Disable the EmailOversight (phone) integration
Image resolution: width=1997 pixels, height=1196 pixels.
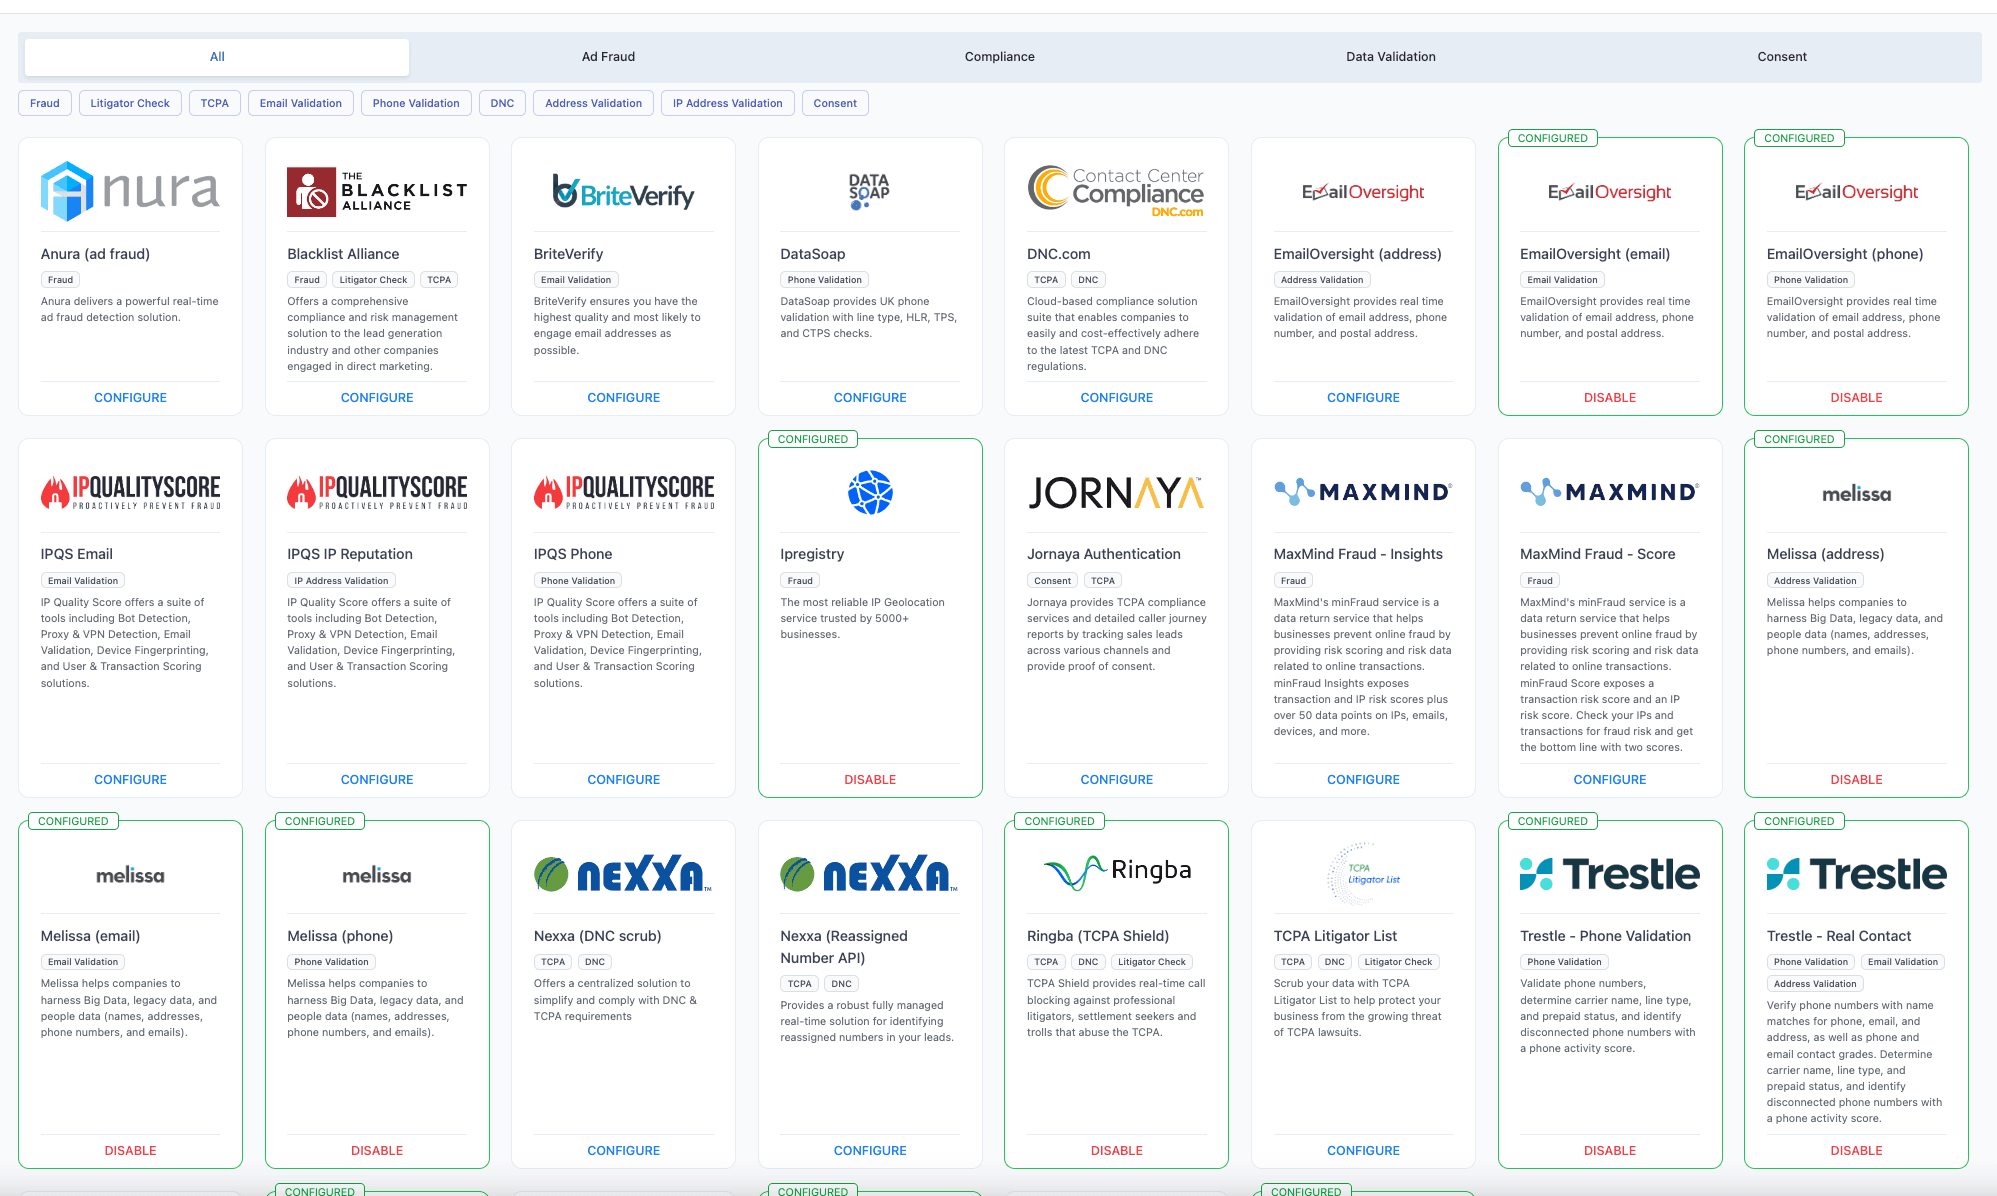[x=1856, y=398]
